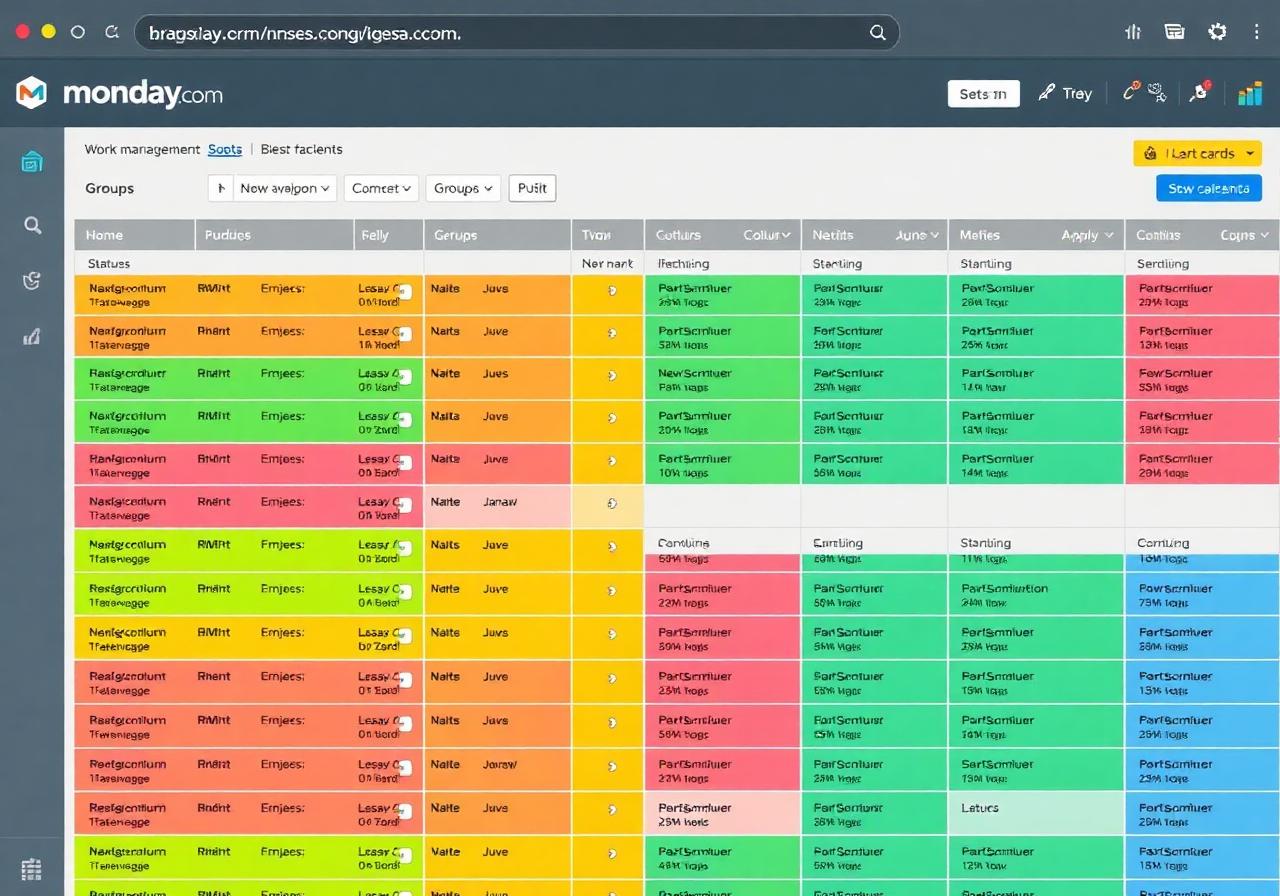The image size is (1280, 896).
Task: Click the card icon beside the gear
Action: pyautogui.click(x=1175, y=32)
